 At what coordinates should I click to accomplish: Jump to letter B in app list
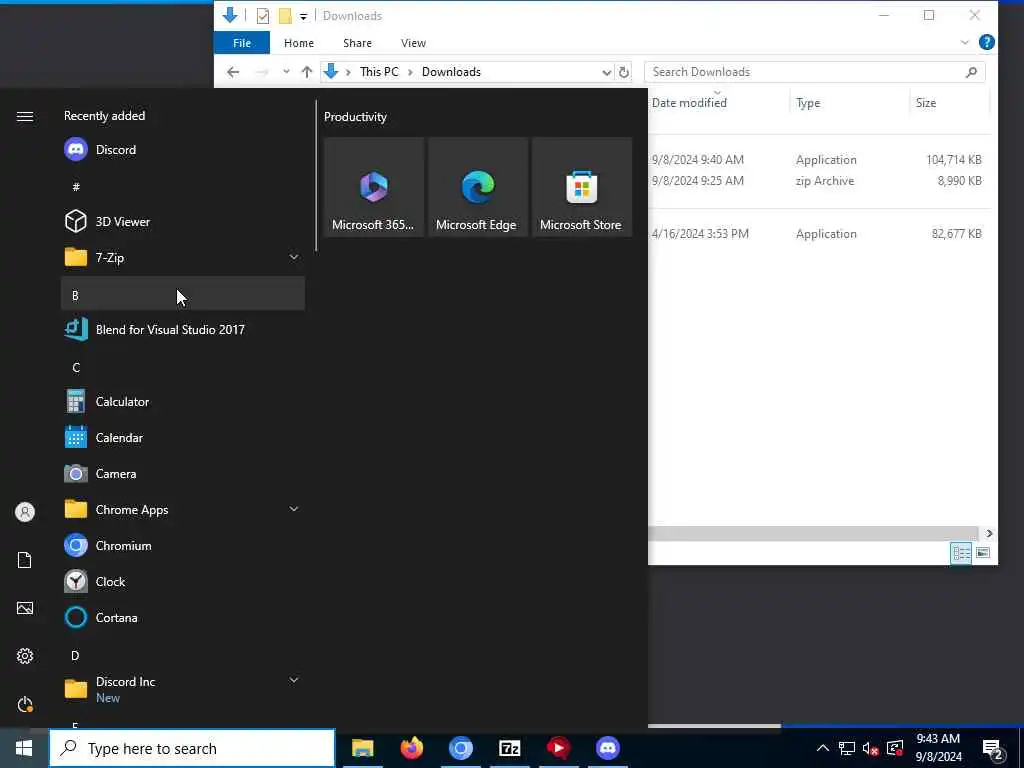(183, 293)
